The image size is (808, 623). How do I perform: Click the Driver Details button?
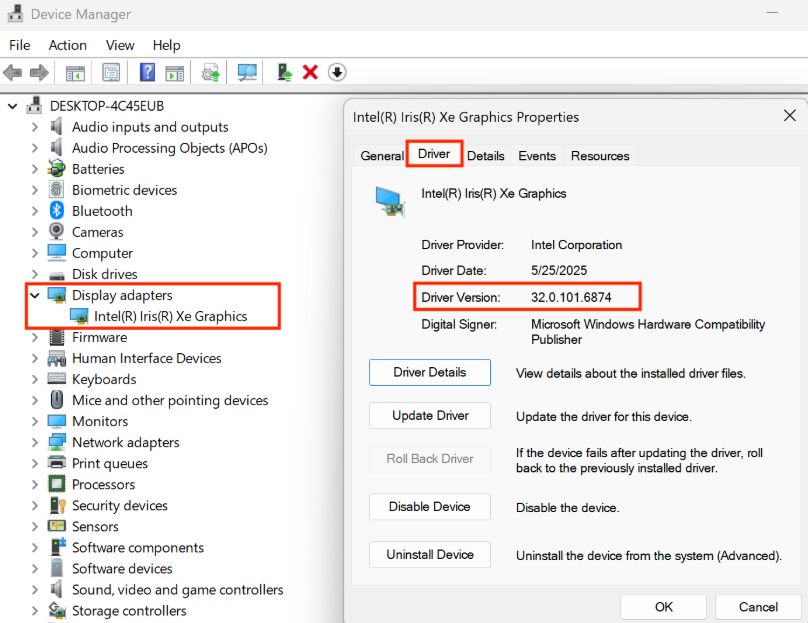tap(429, 372)
